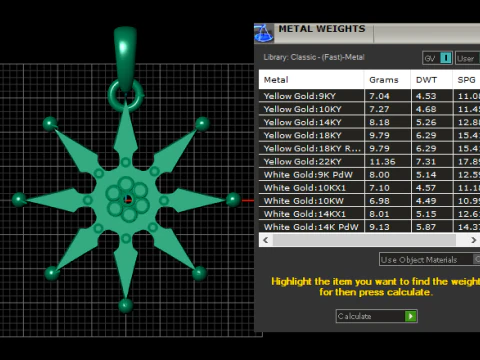
Task: Select the White Gold:14KX1 row
Action: point(369,214)
